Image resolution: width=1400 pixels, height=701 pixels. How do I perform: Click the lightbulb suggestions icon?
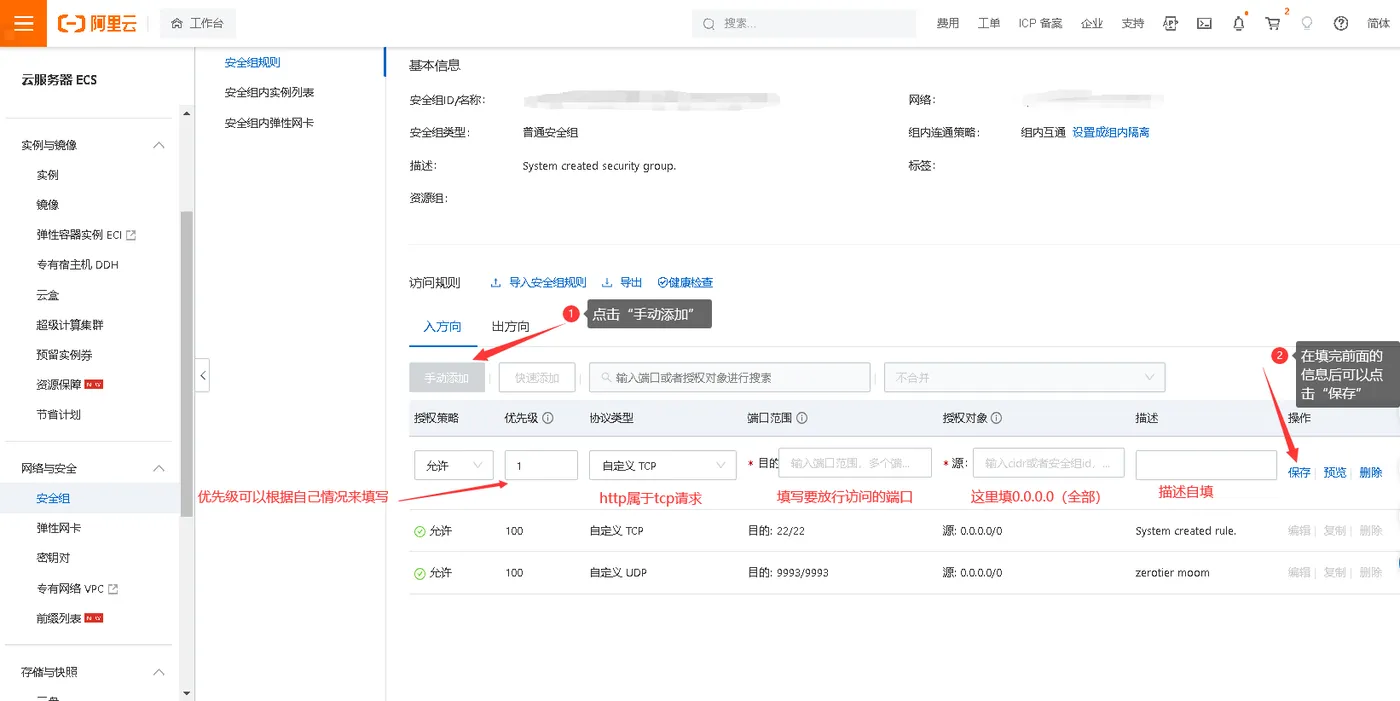click(1307, 23)
